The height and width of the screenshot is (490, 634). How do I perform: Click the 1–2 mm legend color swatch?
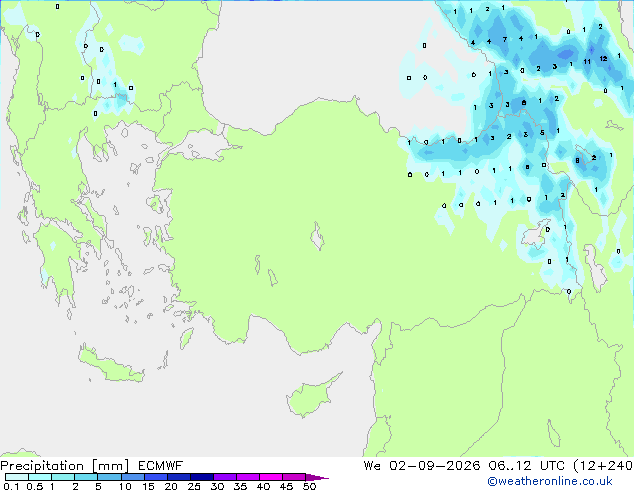pyautogui.click(x=63, y=477)
